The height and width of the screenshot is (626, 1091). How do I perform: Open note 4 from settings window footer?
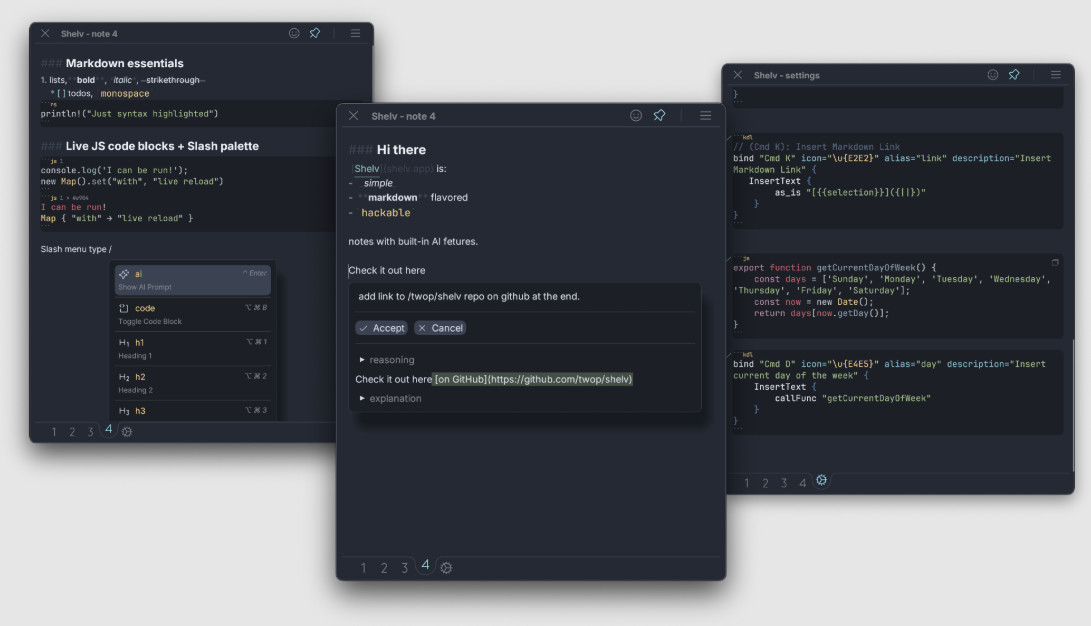(x=802, y=483)
